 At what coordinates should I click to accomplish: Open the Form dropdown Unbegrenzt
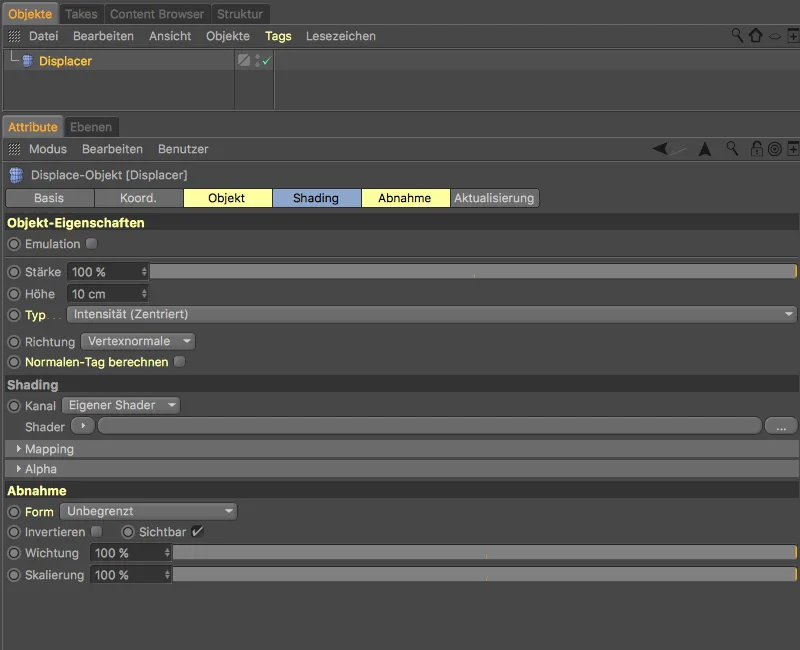pos(148,511)
